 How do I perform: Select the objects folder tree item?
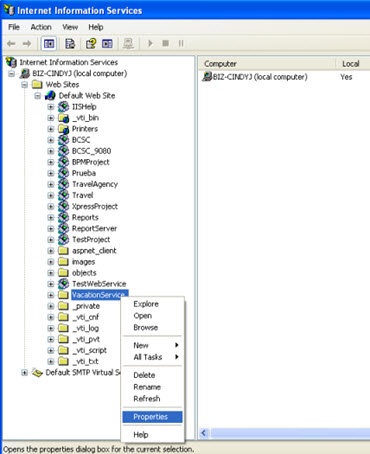coord(84,273)
